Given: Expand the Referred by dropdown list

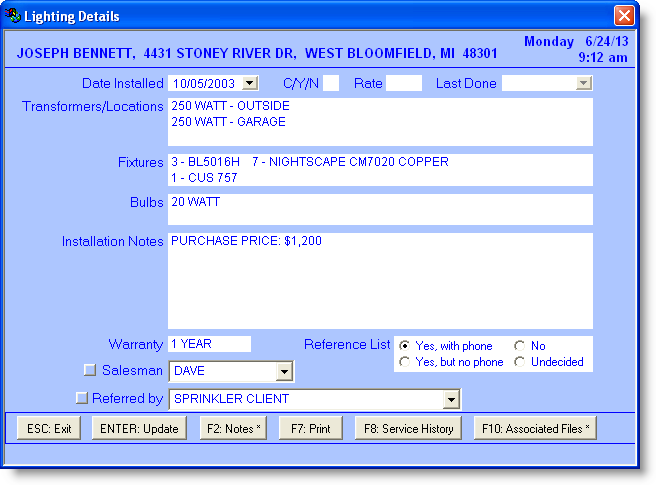Looking at the screenshot, I should pyautogui.click(x=452, y=400).
